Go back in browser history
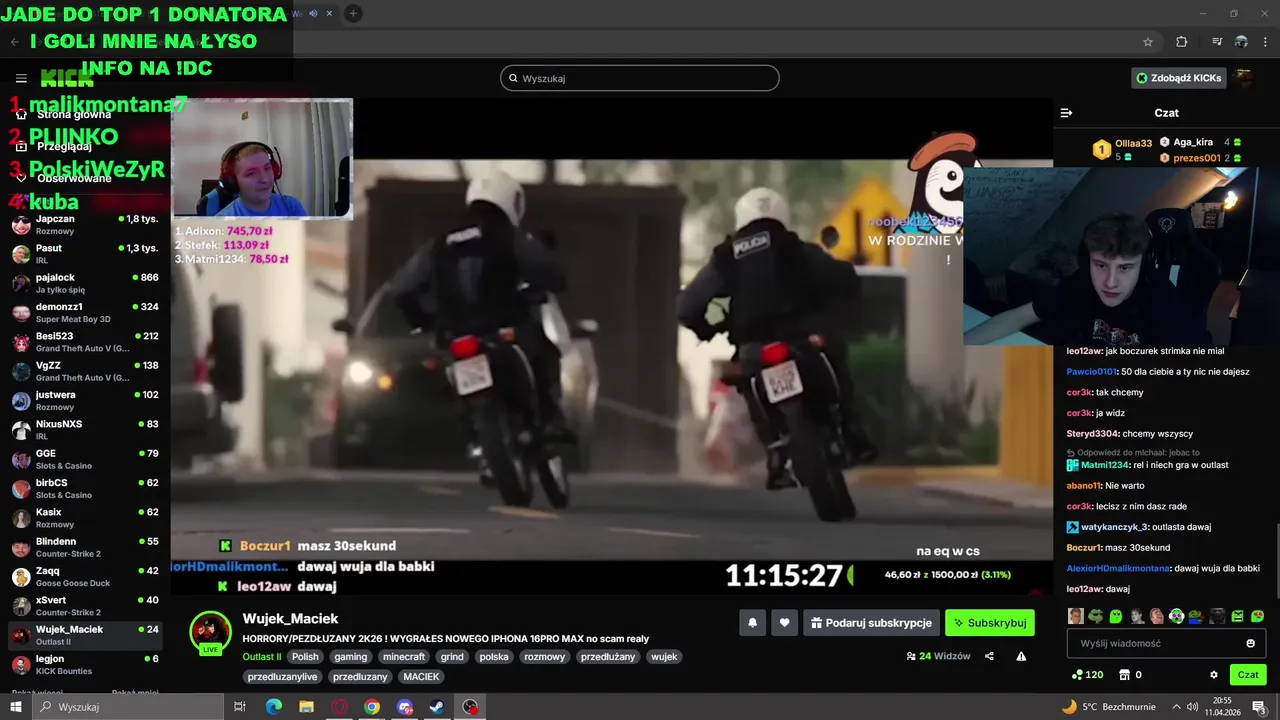The height and width of the screenshot is (720, 1280). tap(15, 42)
